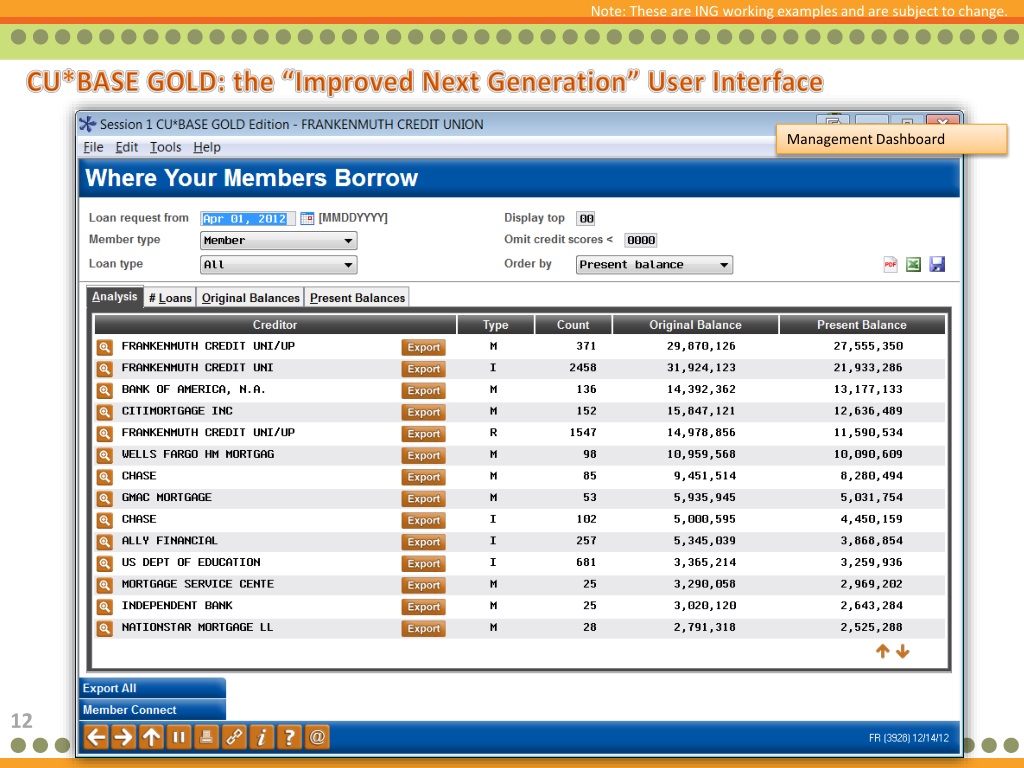Click the info 'i' icon in toolbar

tap(262, 737)
